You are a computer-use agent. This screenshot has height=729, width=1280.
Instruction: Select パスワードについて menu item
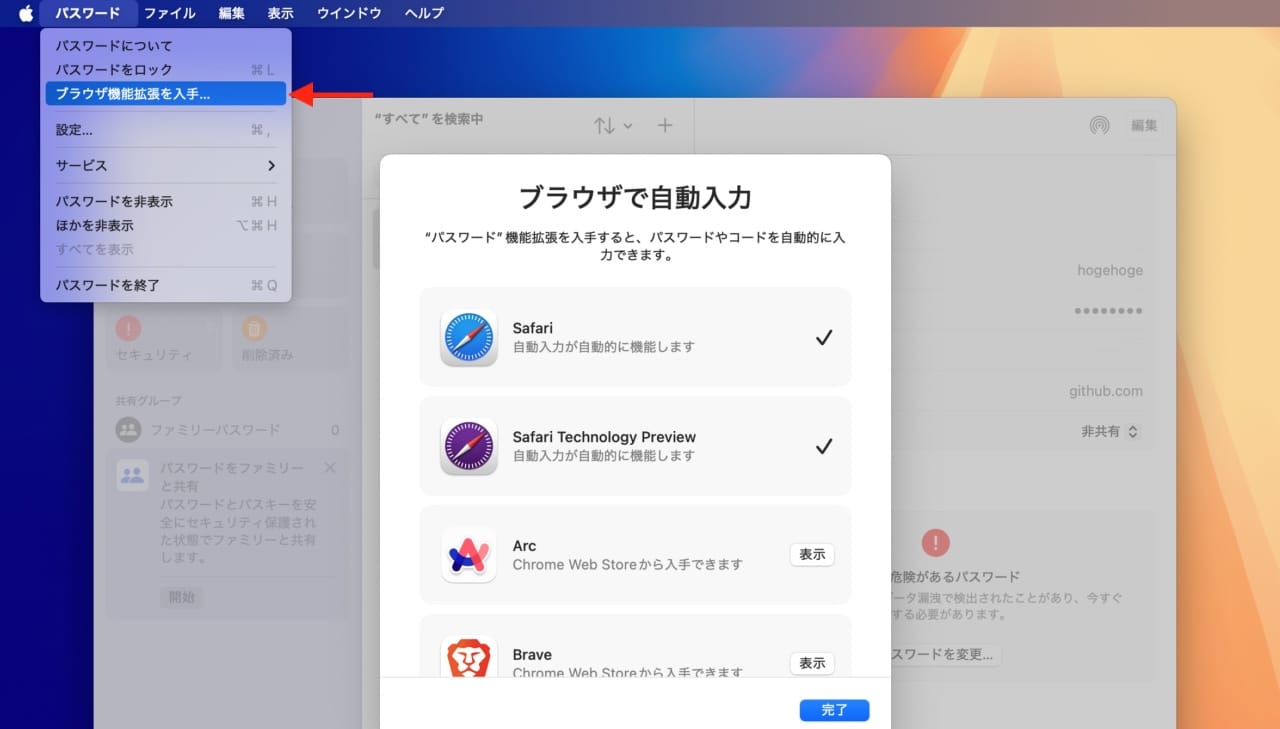click(166, 46)
